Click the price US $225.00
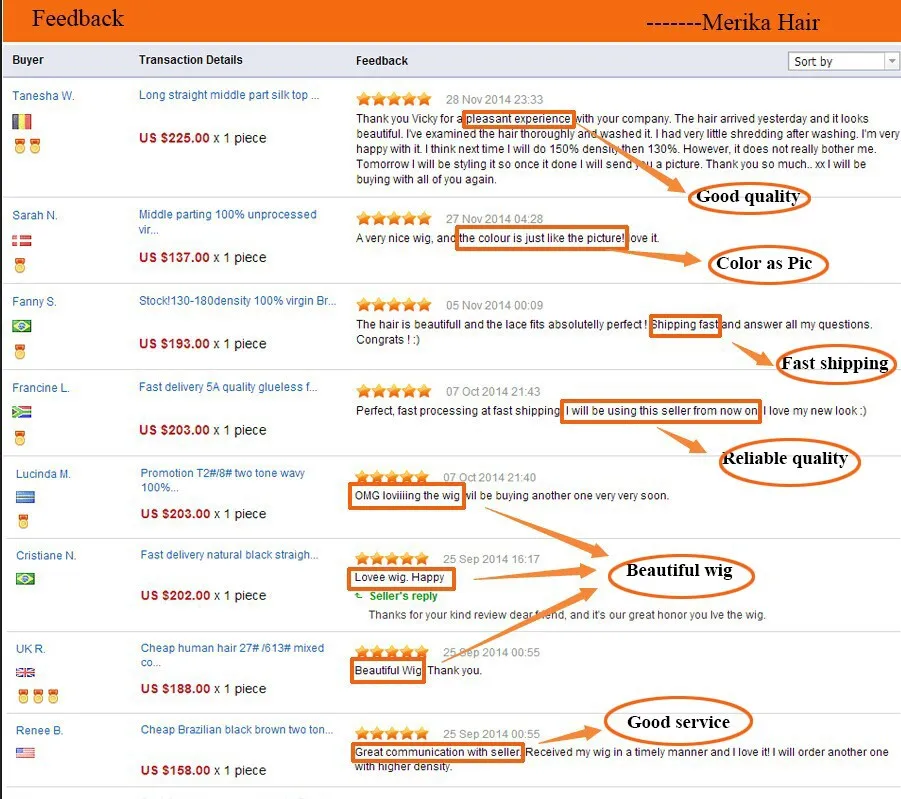The image size is (901, 799). [174, 138]
